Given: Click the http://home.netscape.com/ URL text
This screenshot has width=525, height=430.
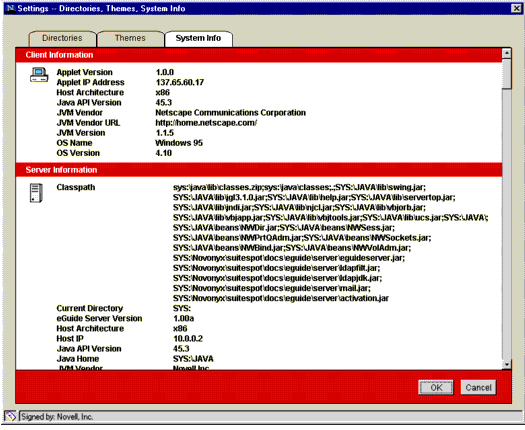Looking at the screenshot, I should click(x=206, y=123).
